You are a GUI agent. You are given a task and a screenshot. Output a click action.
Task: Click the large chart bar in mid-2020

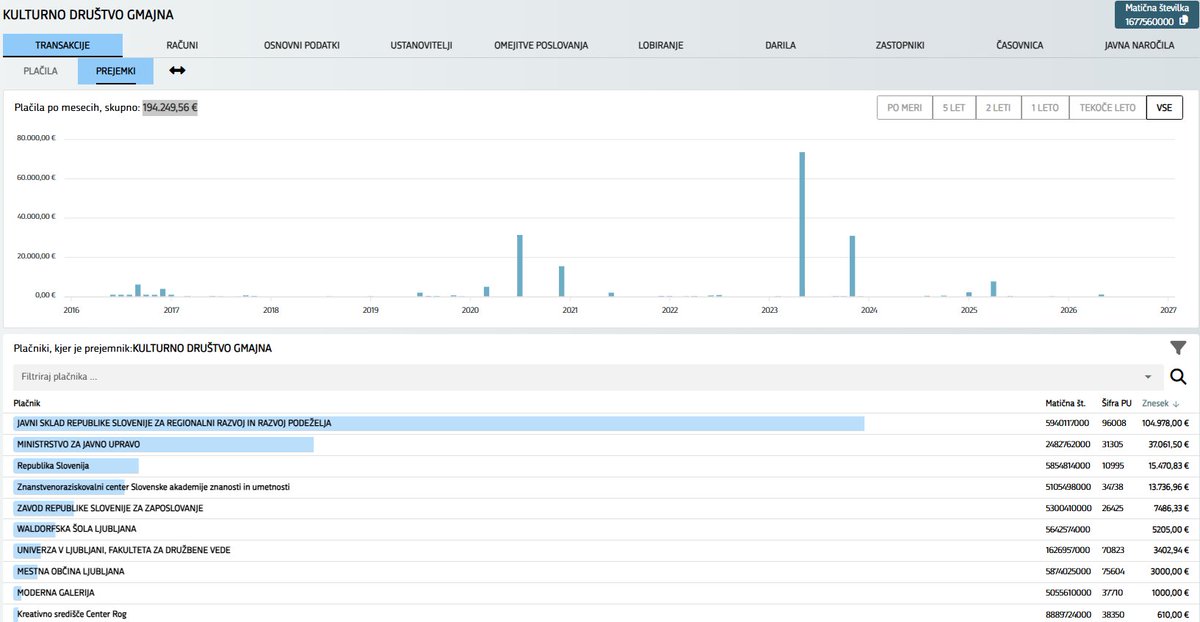click(520, 265)
